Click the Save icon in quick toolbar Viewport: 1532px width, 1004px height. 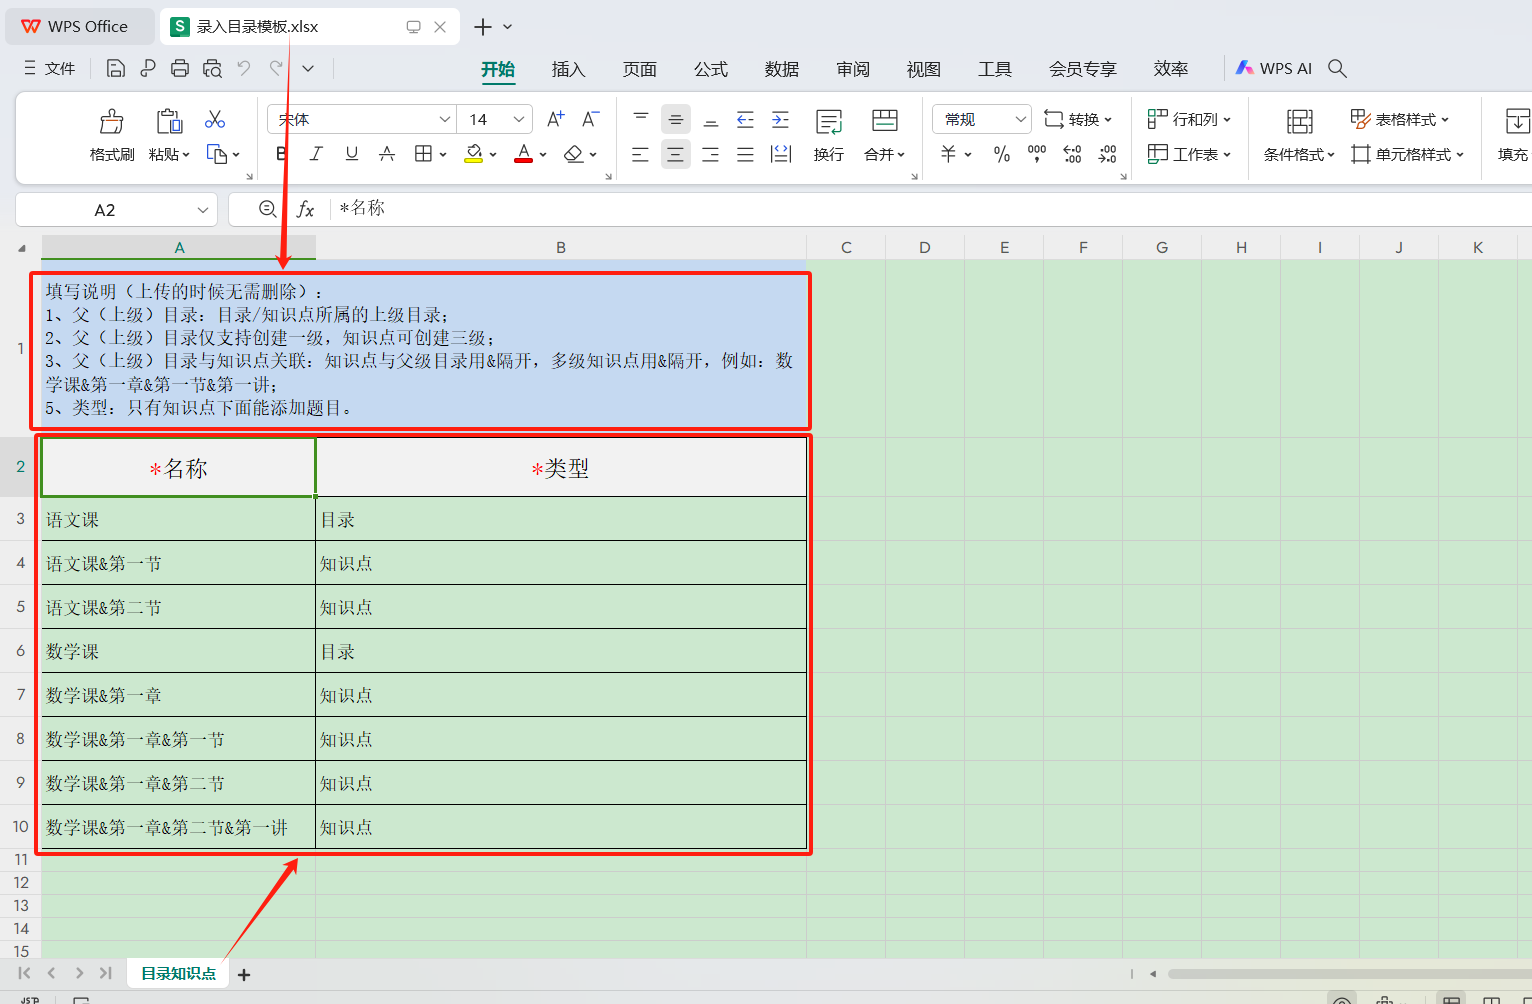(x=116, y=68)
